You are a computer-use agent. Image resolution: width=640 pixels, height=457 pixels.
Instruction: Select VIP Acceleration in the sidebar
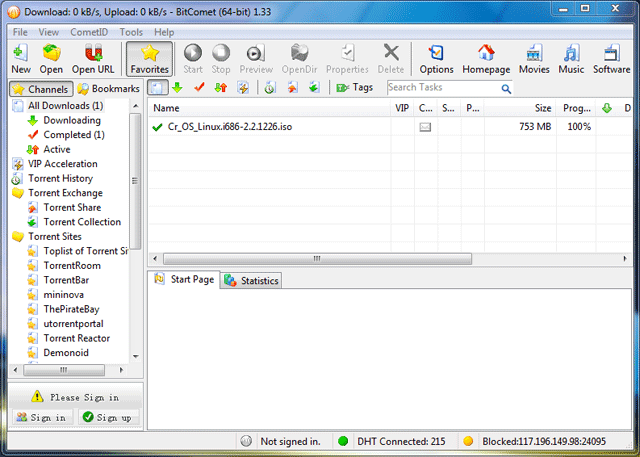point(62,164)
